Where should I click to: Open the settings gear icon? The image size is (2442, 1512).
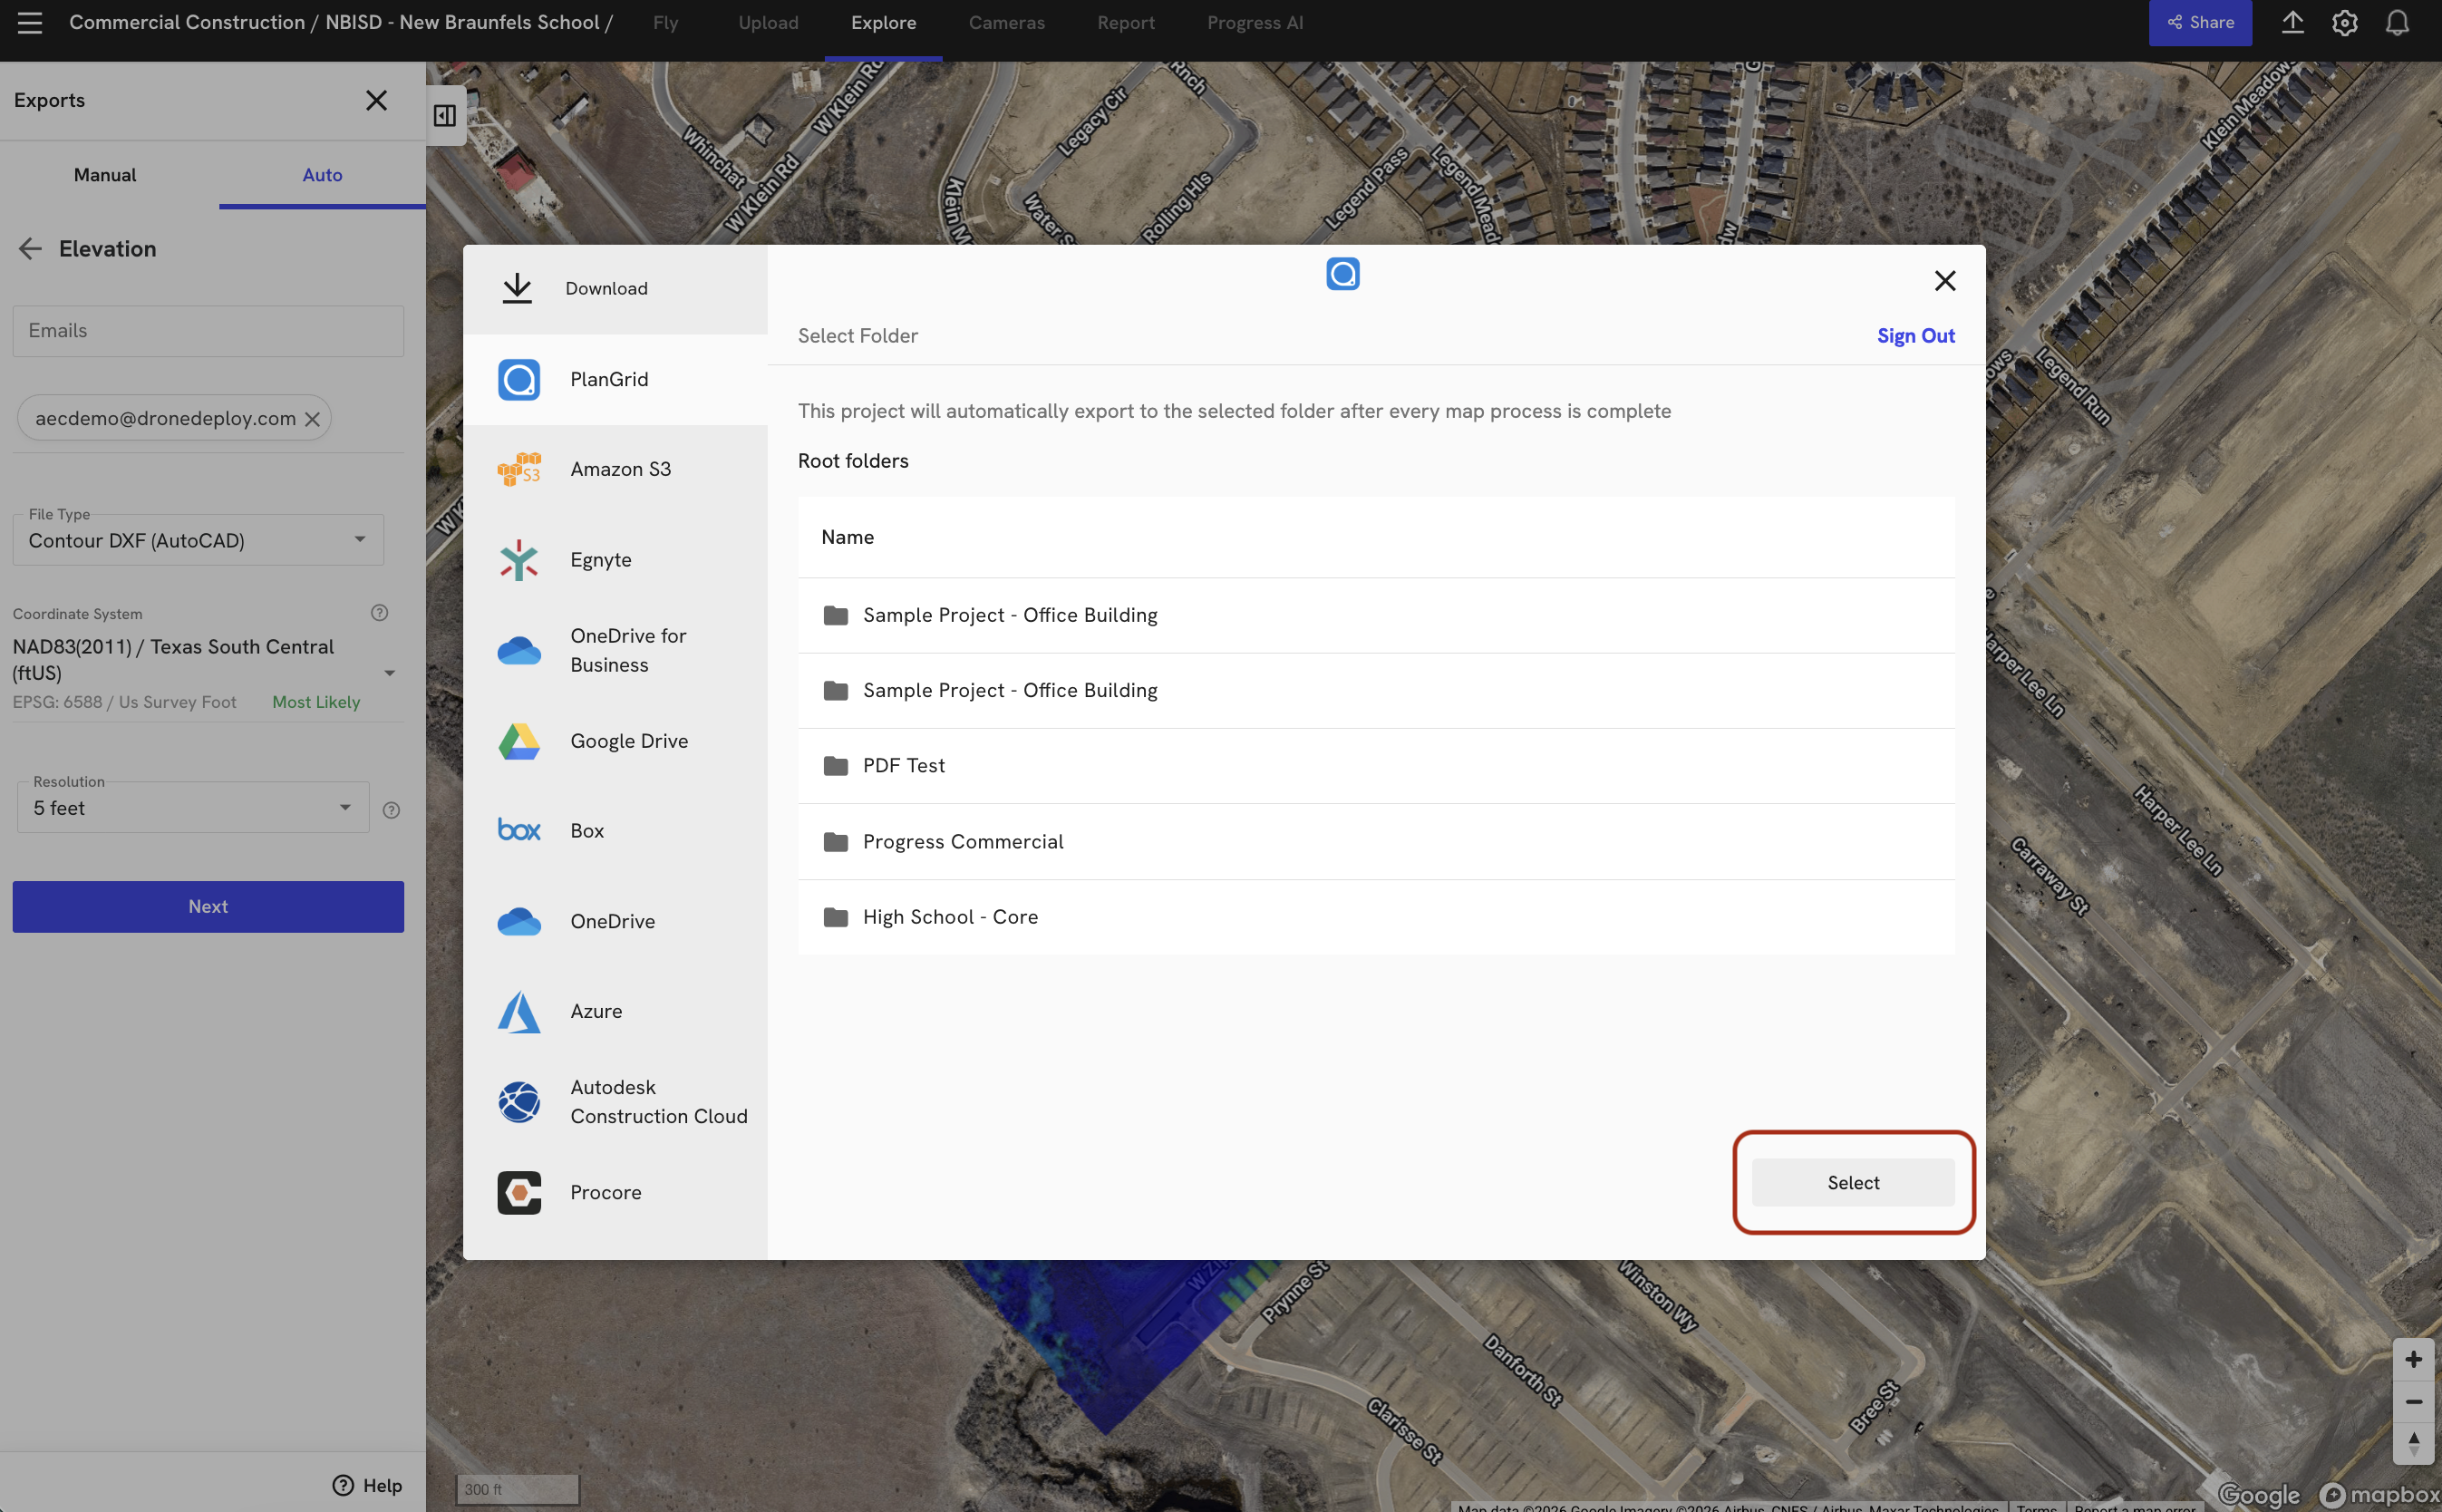2344,22
